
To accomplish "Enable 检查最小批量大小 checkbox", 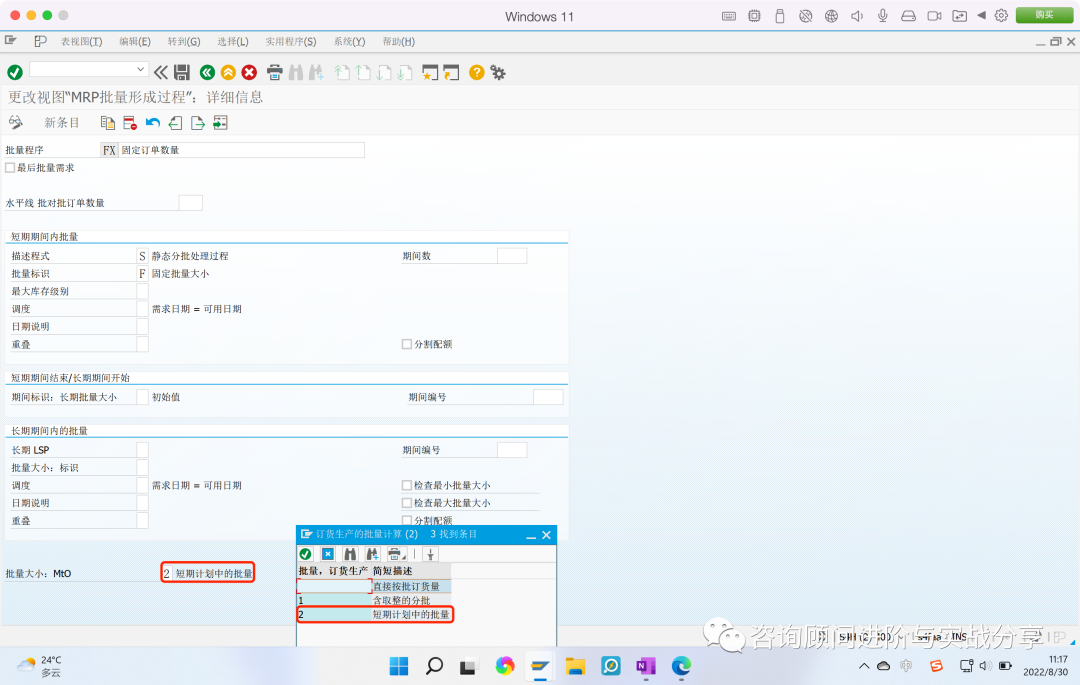I will click(406, 485).
